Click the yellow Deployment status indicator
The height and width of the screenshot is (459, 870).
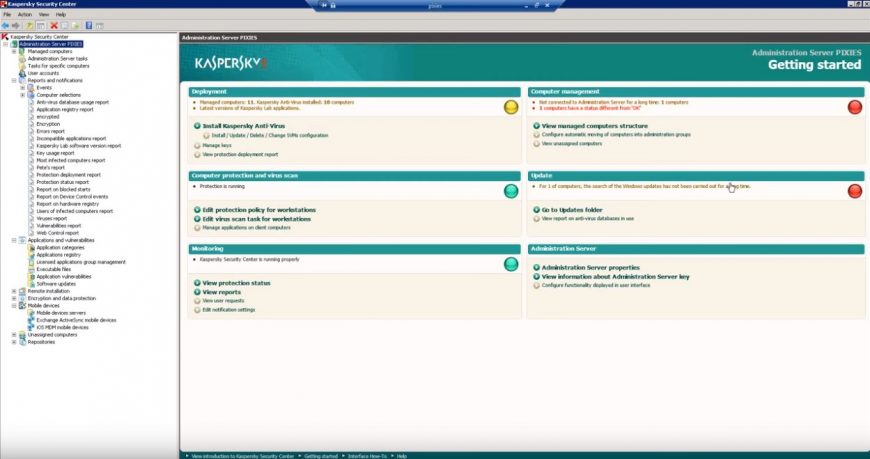click(511, 107)
